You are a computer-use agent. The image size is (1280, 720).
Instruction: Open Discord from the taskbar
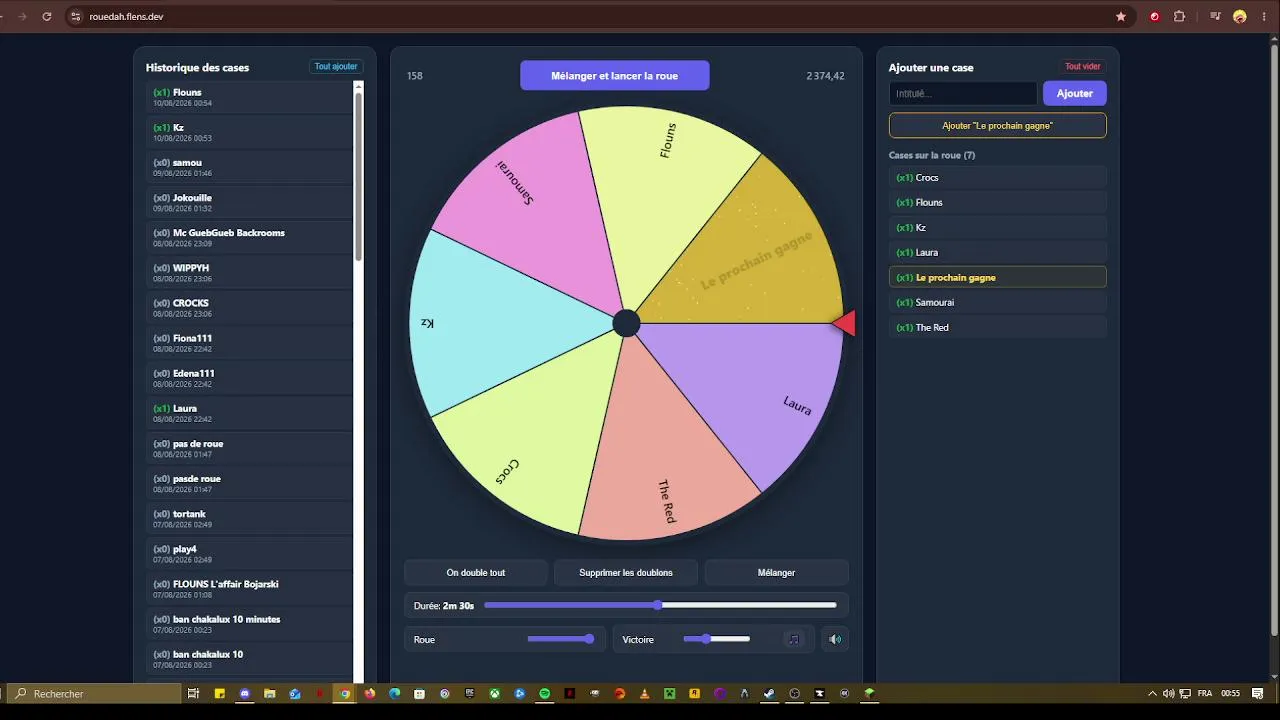point(245,693)
